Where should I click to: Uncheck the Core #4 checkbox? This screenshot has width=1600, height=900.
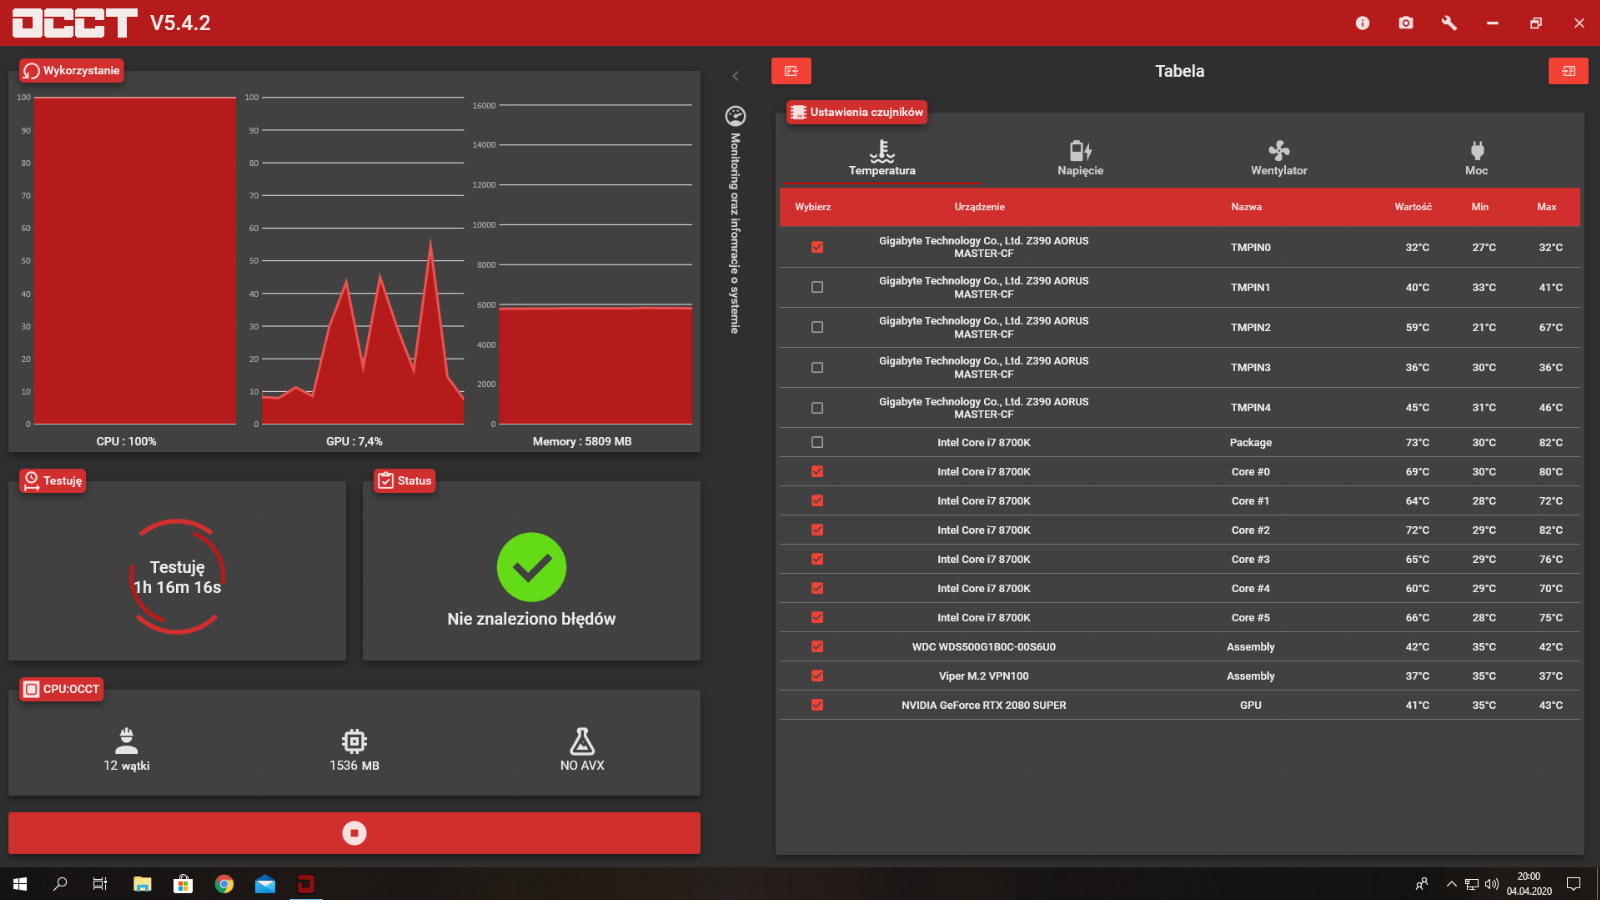point(817,588)
